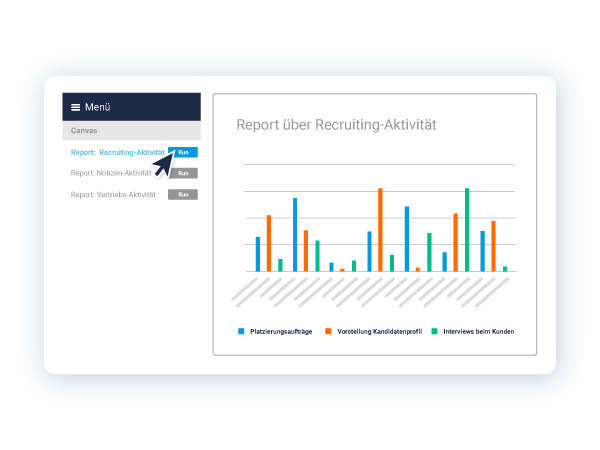Open the hamburger menu icon
The width and height of the screenshot is (600, 450).
pyautogui.click(x=75, y=108)
